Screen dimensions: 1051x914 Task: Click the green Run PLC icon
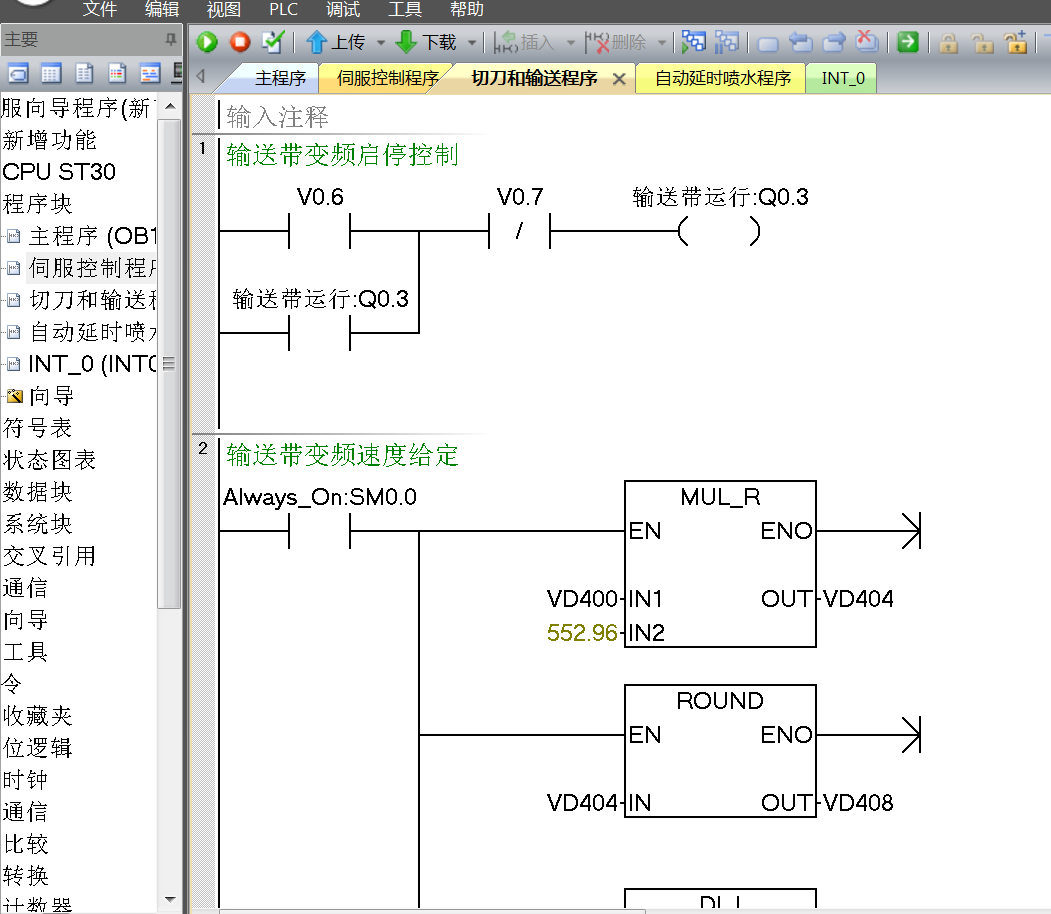click(207, 42)
